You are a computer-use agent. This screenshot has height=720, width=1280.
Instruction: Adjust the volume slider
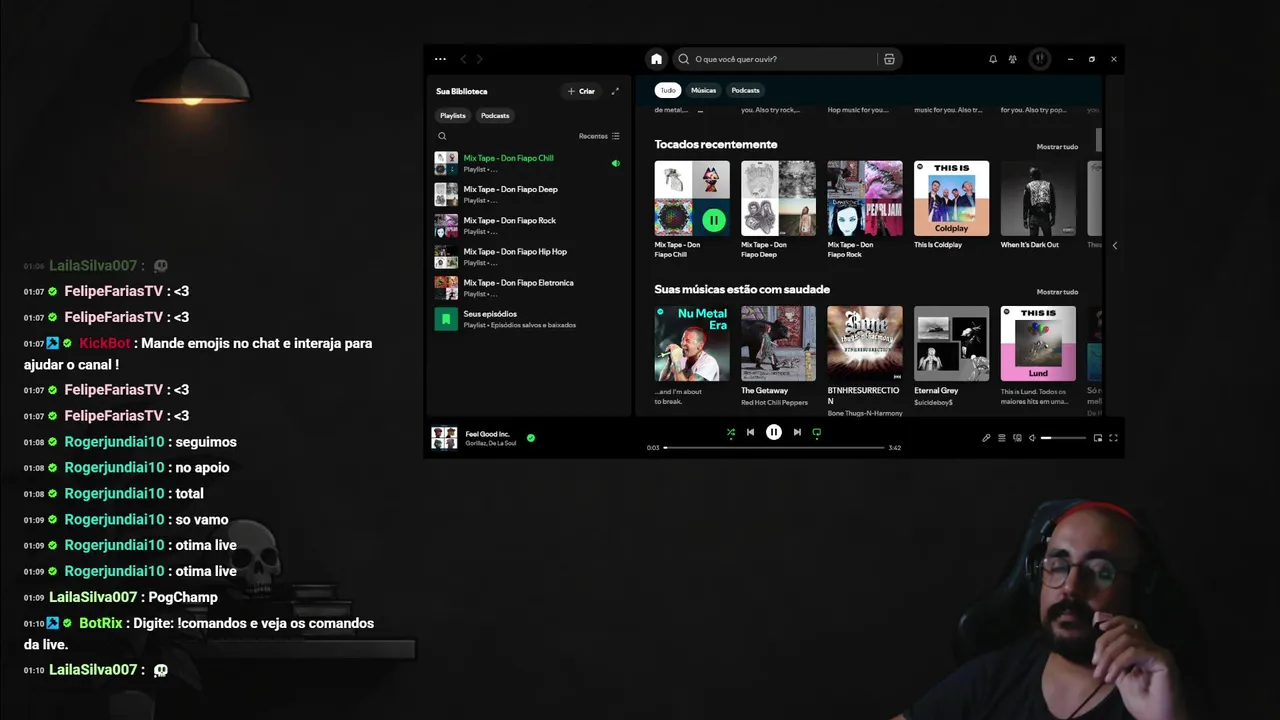1063,438
